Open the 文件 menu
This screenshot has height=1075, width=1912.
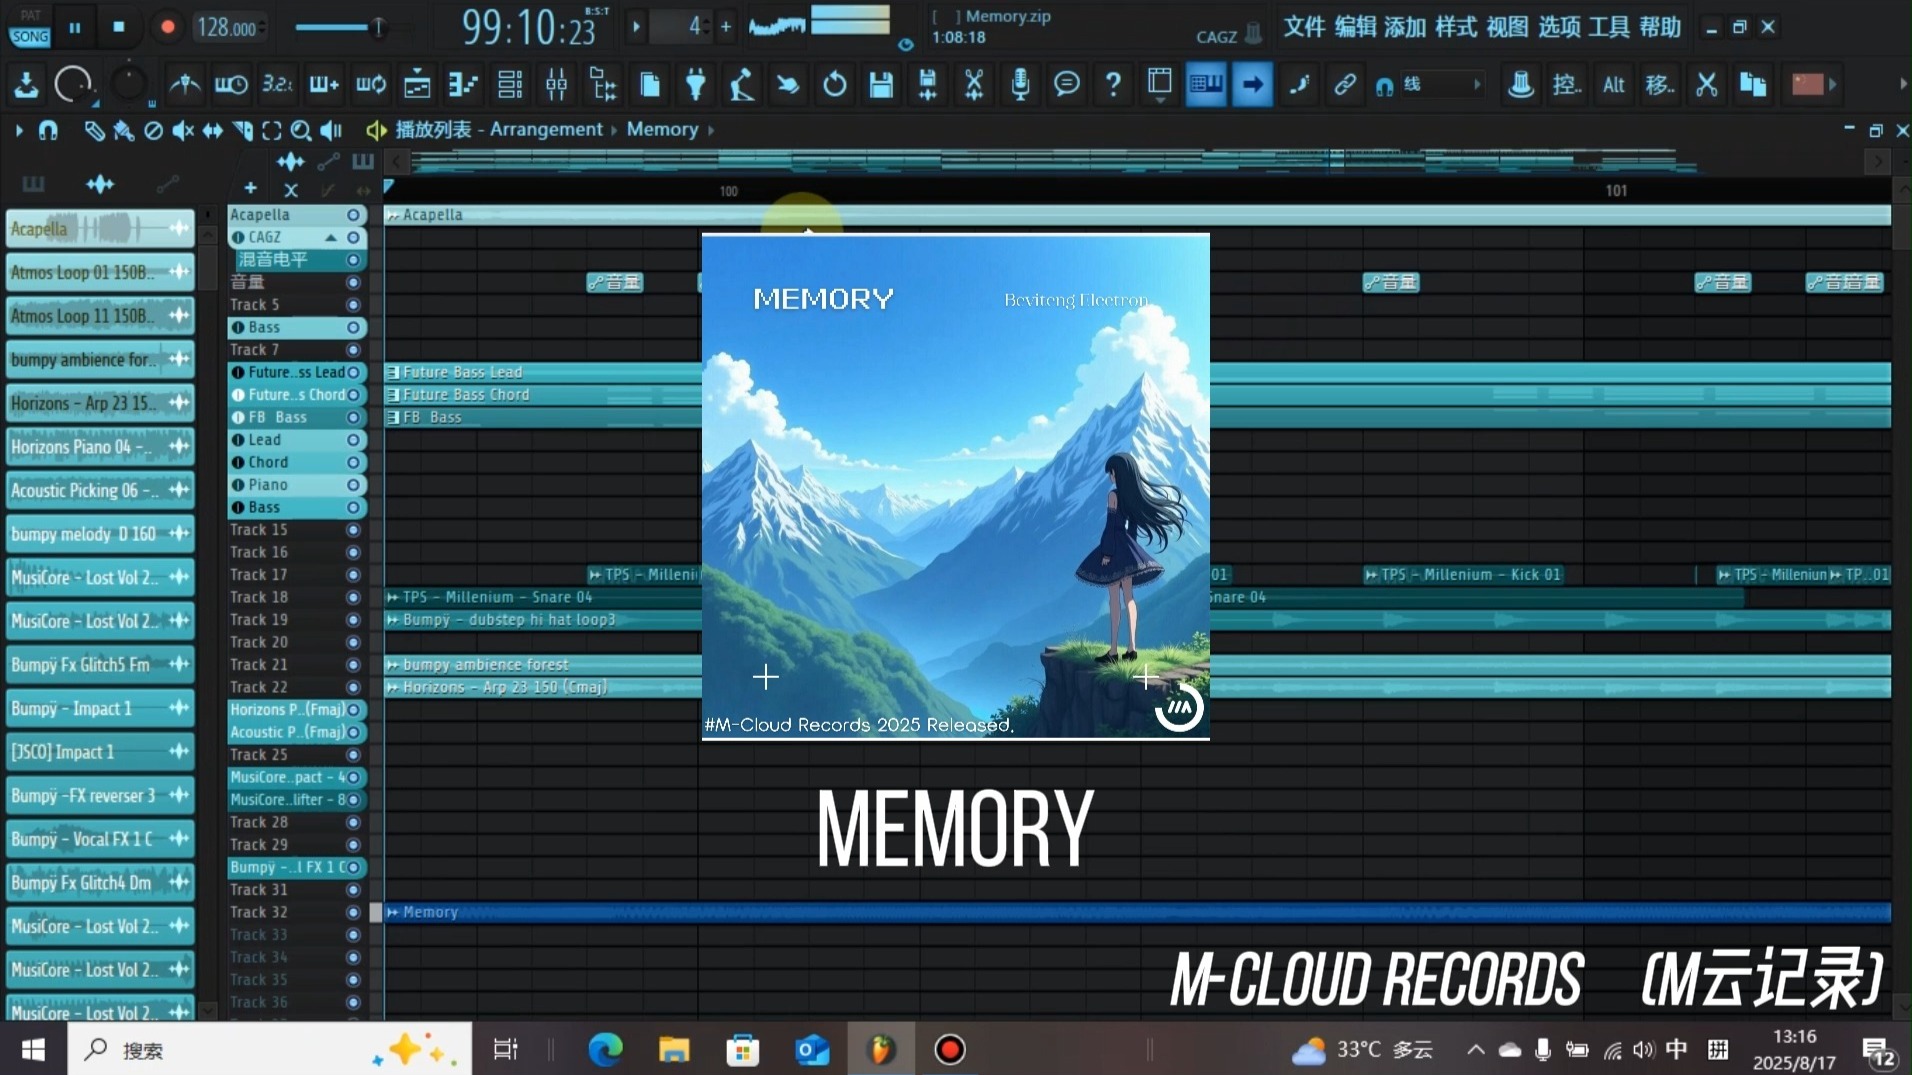[x=1304, y=27]
